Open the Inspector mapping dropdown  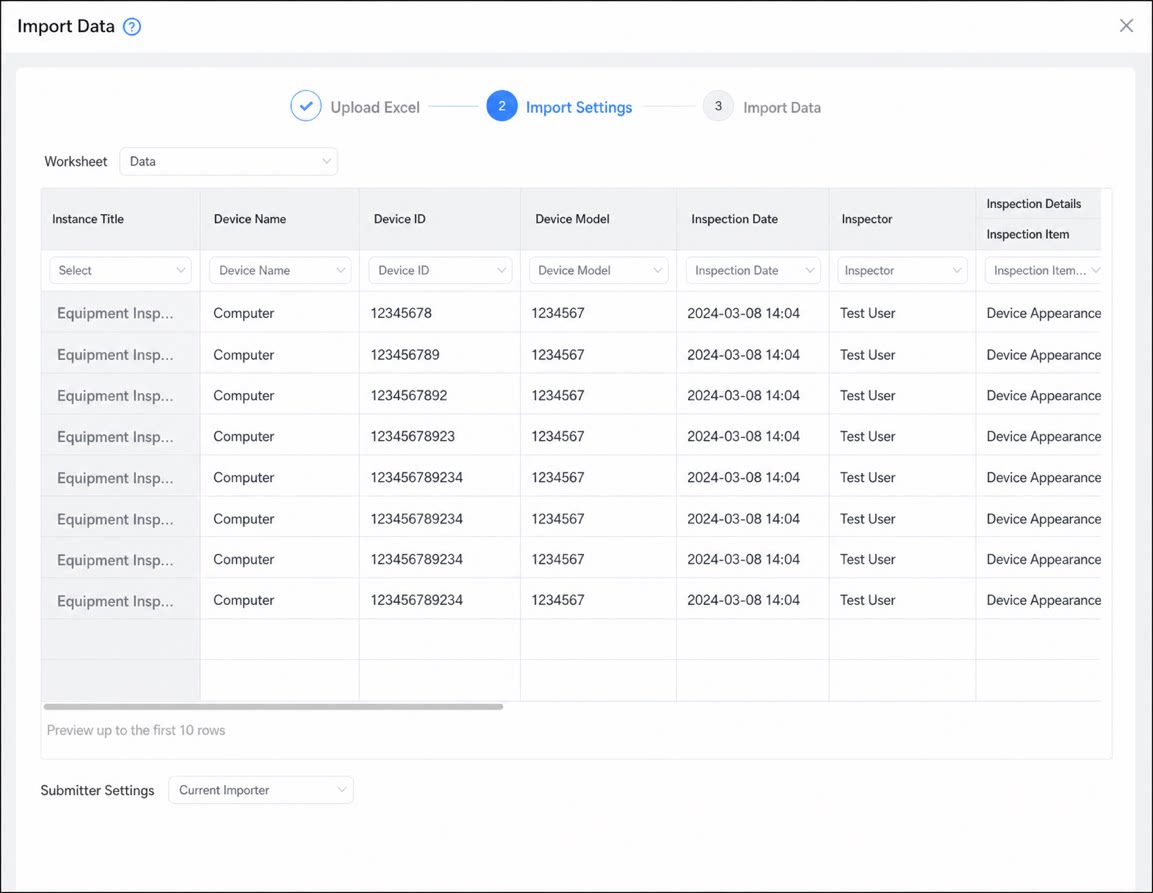902,270
